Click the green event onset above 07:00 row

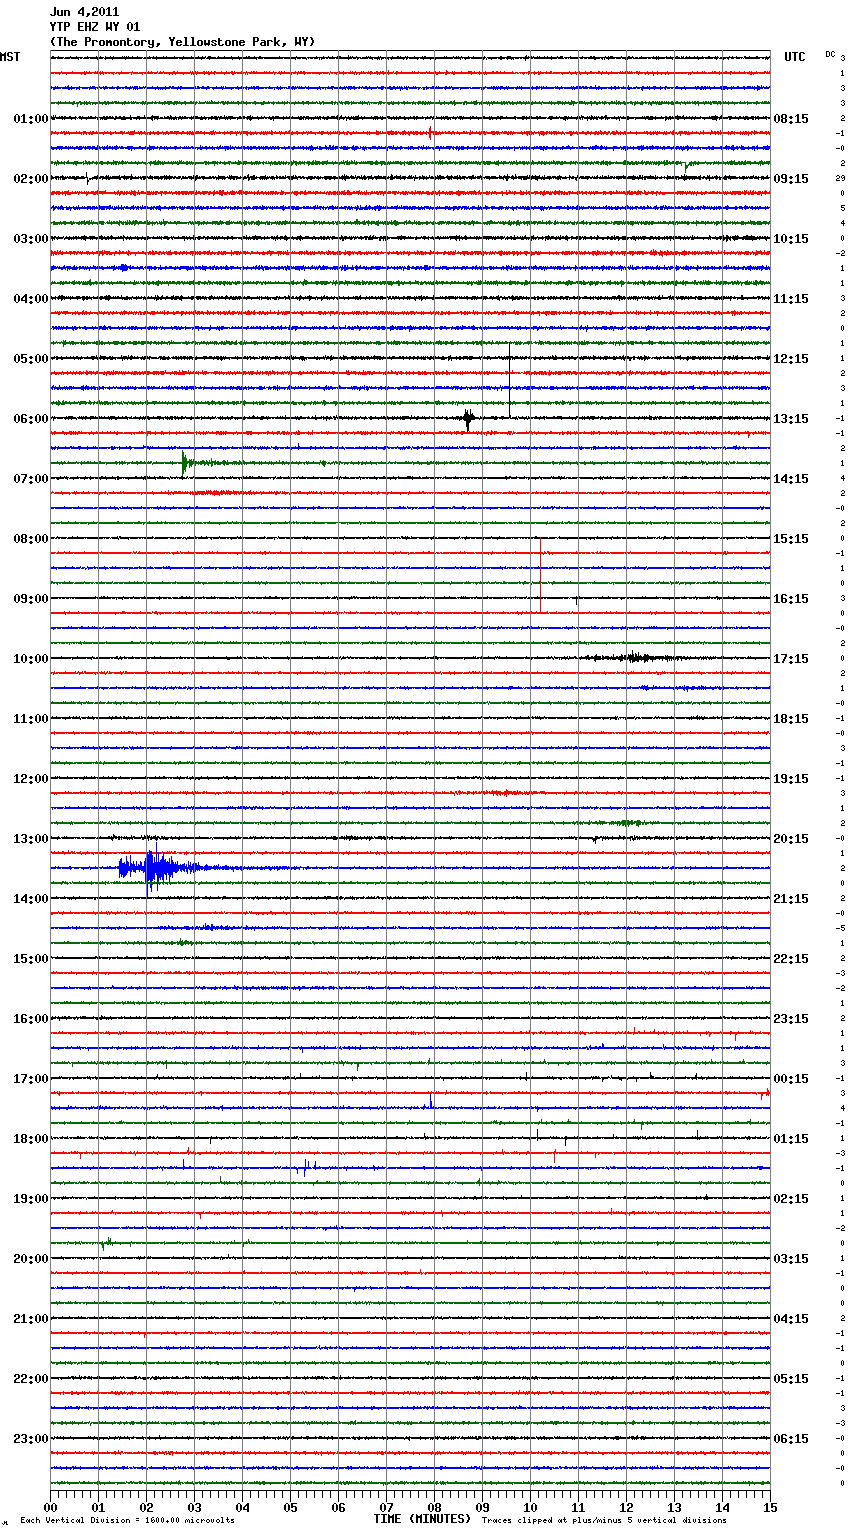coord(185,463)
